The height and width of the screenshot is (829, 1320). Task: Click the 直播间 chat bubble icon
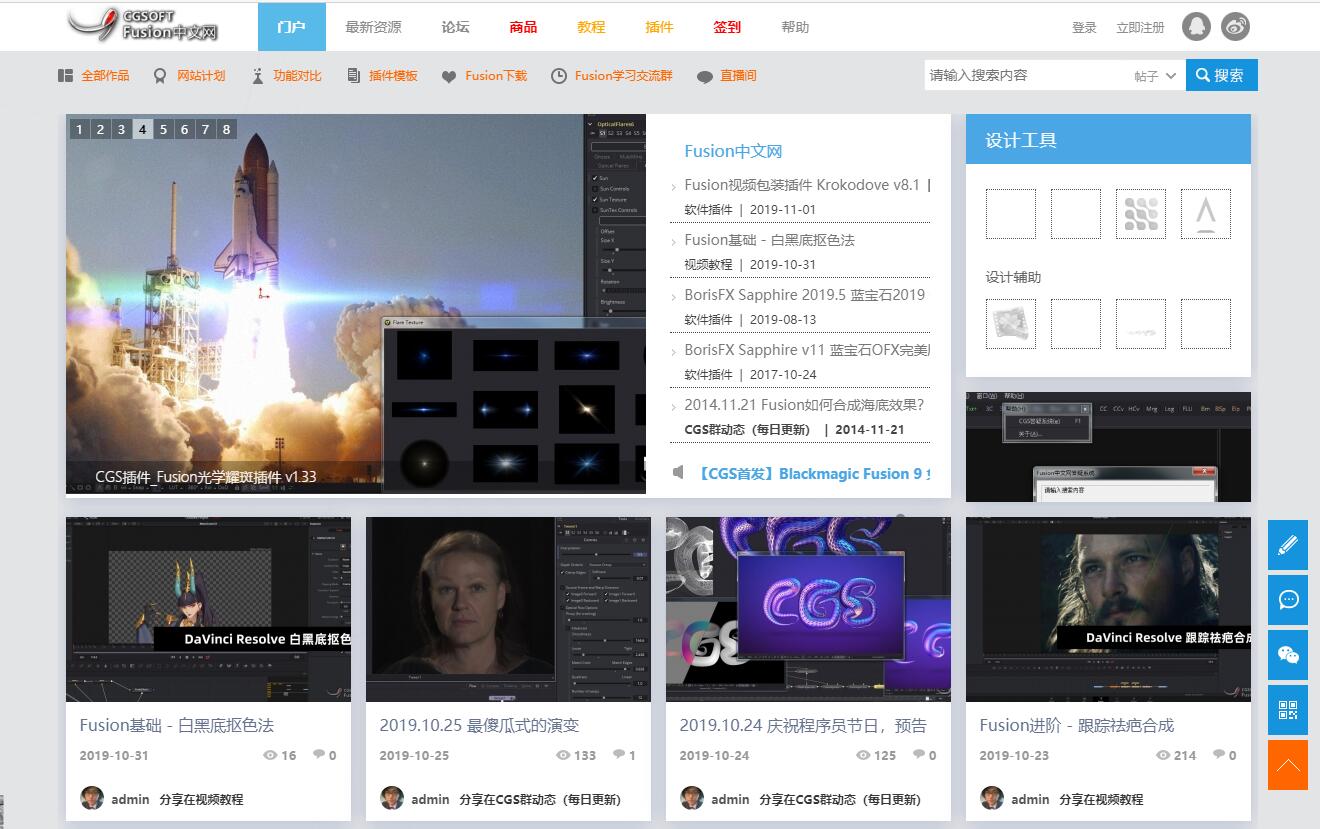705,77
